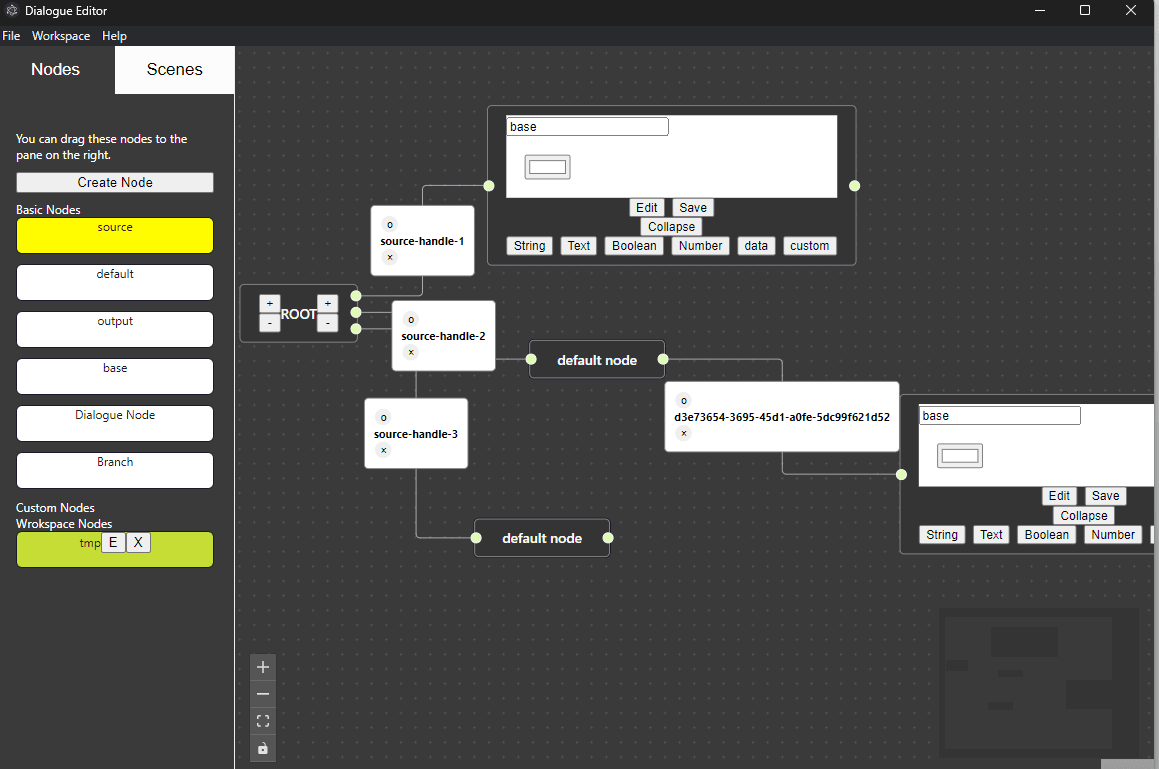The width and height of the screenshot is (1159, 769).
Task: Open the Workspace menu
Action: point(61,36)
